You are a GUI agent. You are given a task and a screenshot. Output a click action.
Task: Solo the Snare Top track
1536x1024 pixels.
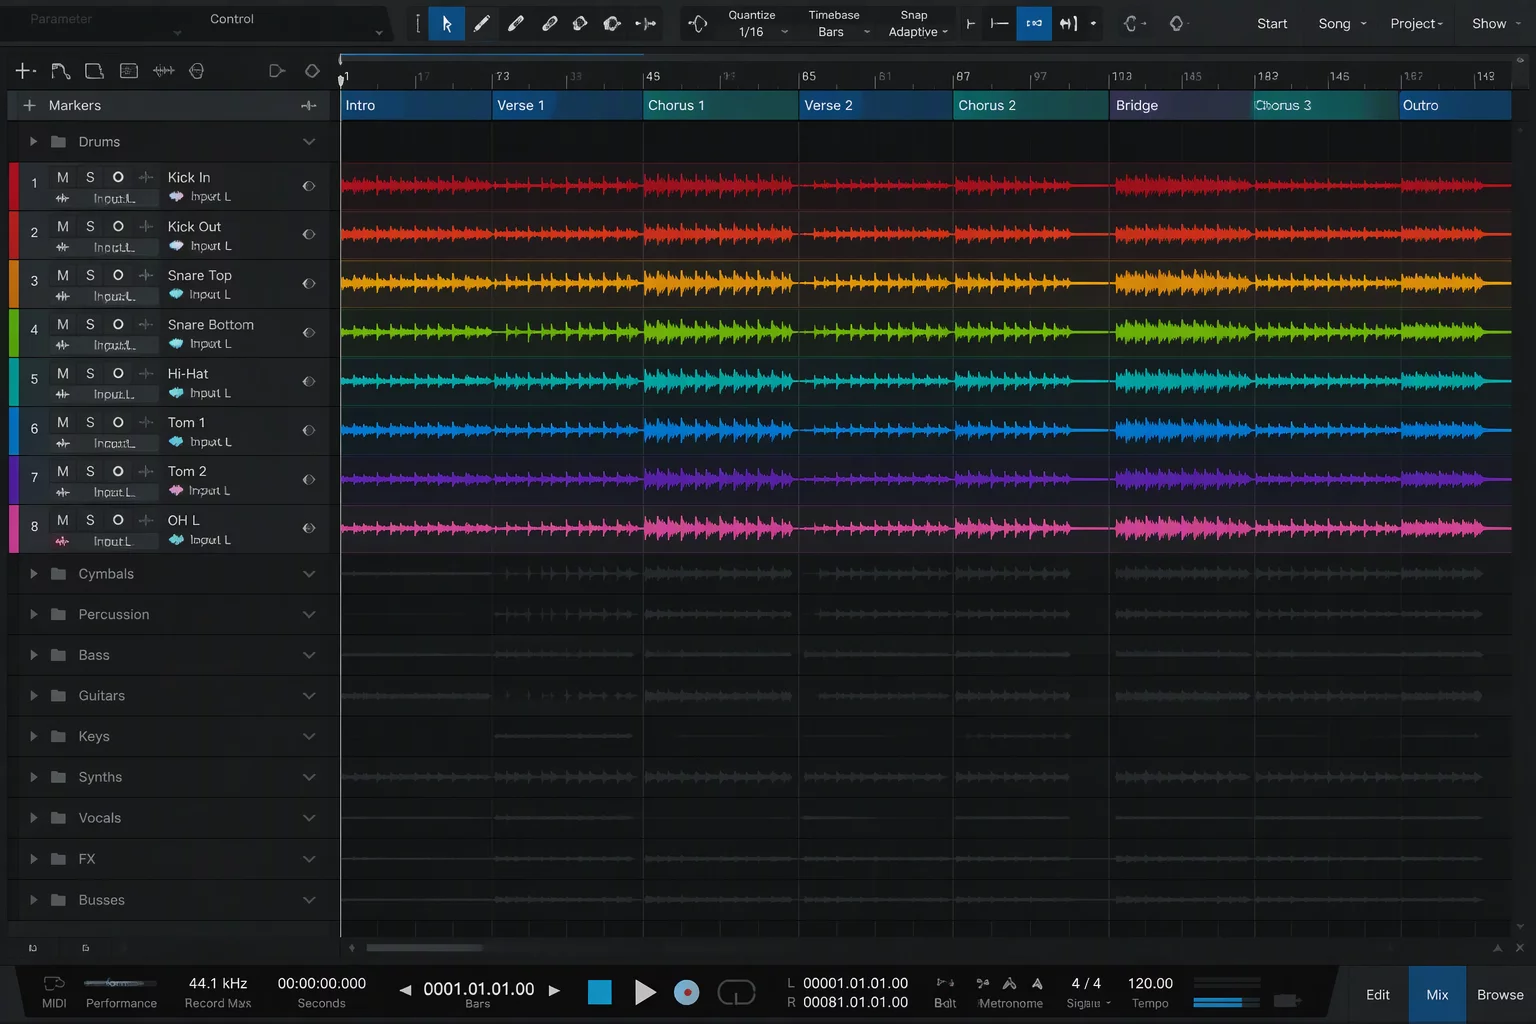(90, 275)
